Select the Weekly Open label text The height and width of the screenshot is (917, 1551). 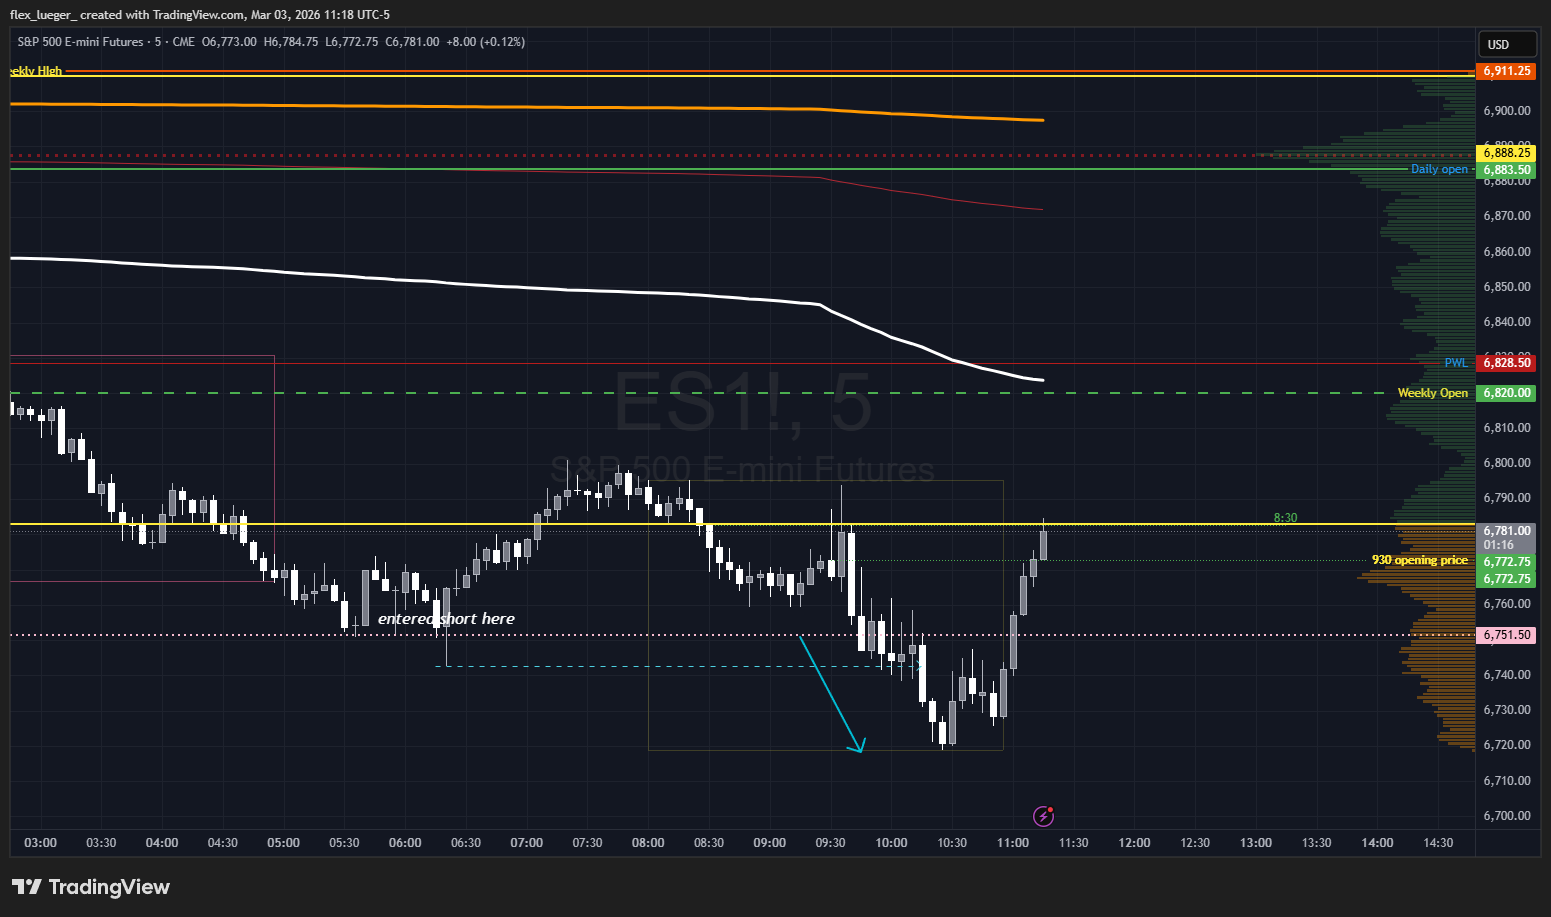(x=1432, y=393)
